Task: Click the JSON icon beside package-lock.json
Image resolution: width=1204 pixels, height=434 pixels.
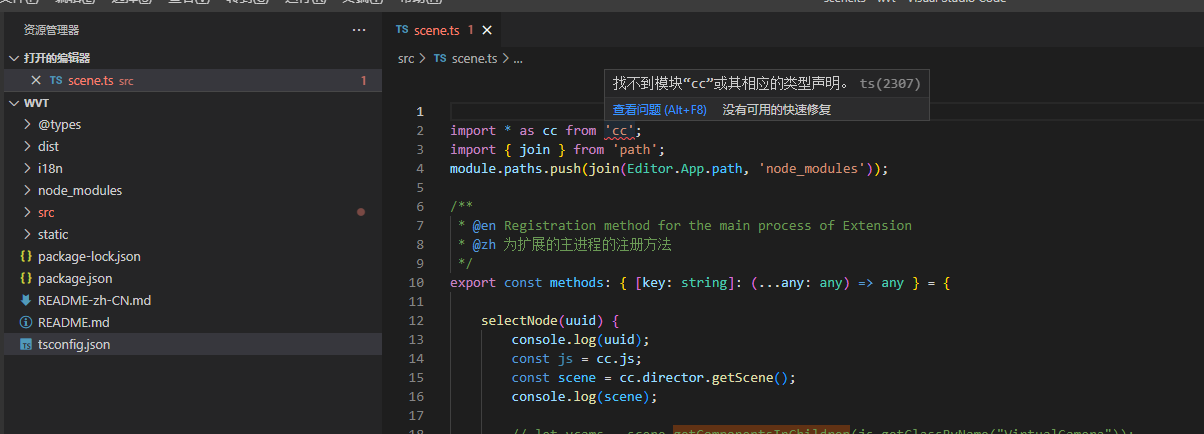Action: pyautogui.click(x=26, y=256)
